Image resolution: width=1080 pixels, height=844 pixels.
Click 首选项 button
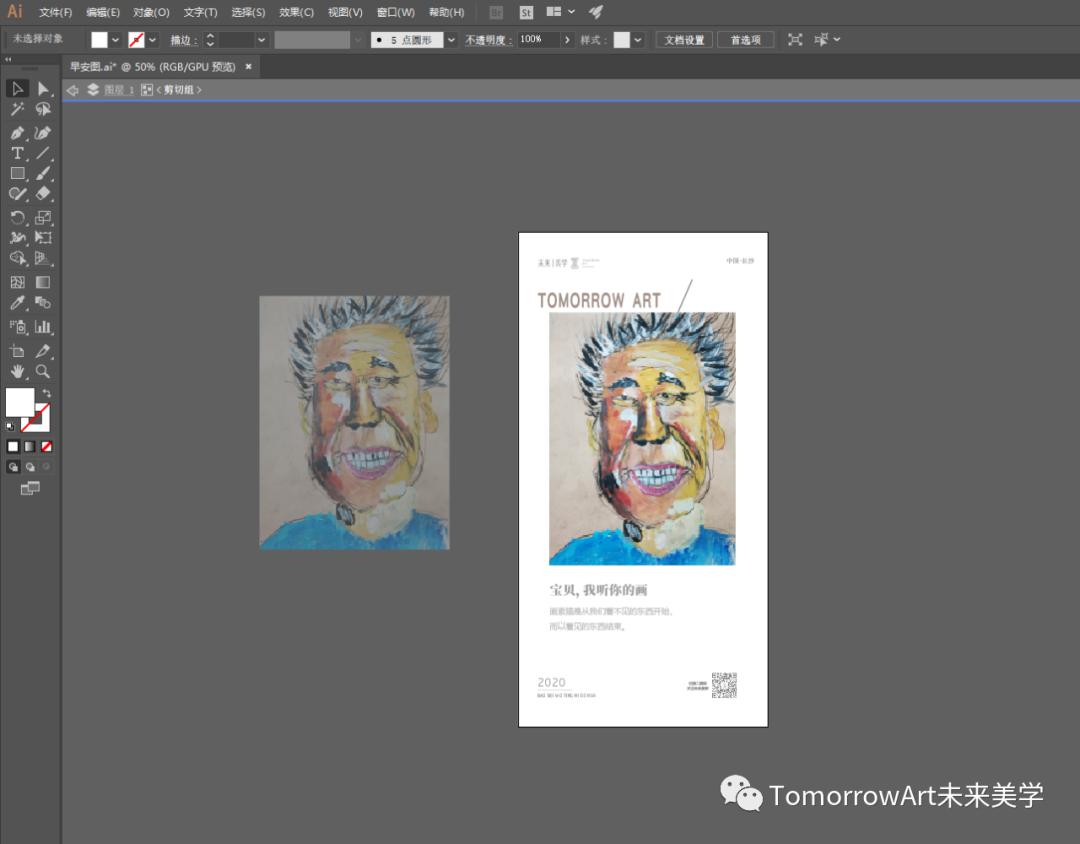(745, 40)
